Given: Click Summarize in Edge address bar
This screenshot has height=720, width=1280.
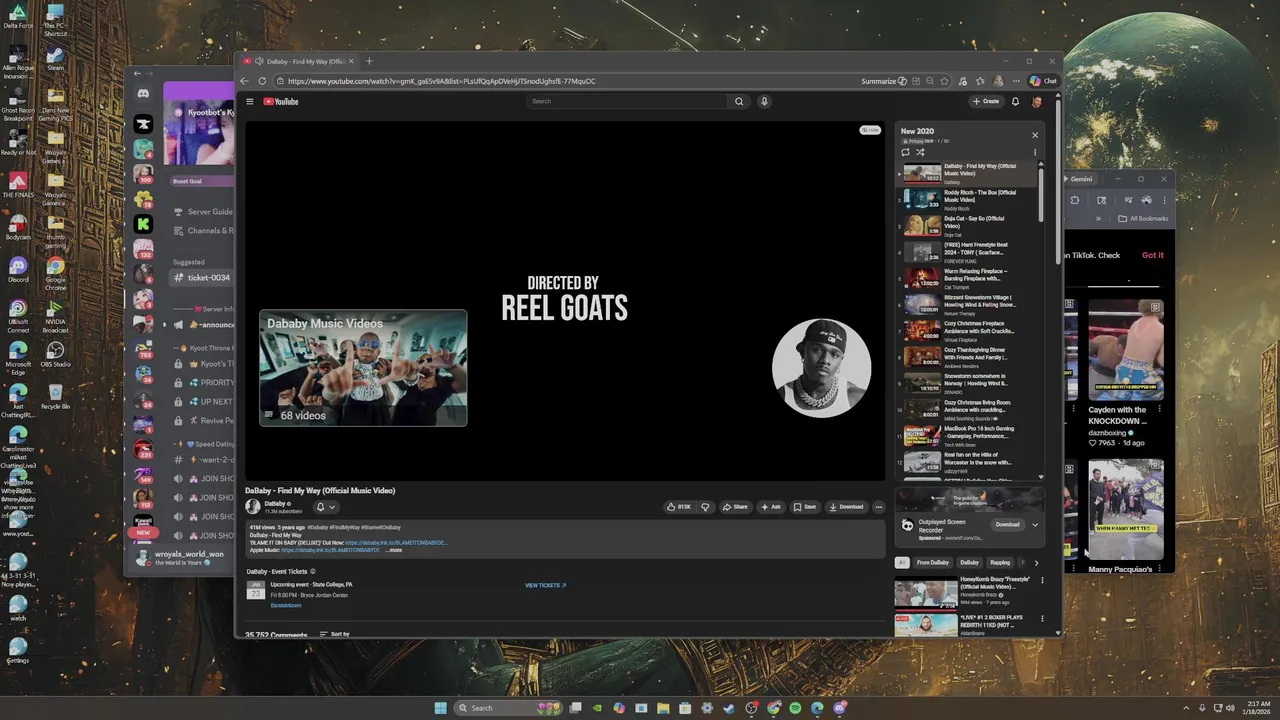Looking at the screenshot, I should [x=884, y=81].
